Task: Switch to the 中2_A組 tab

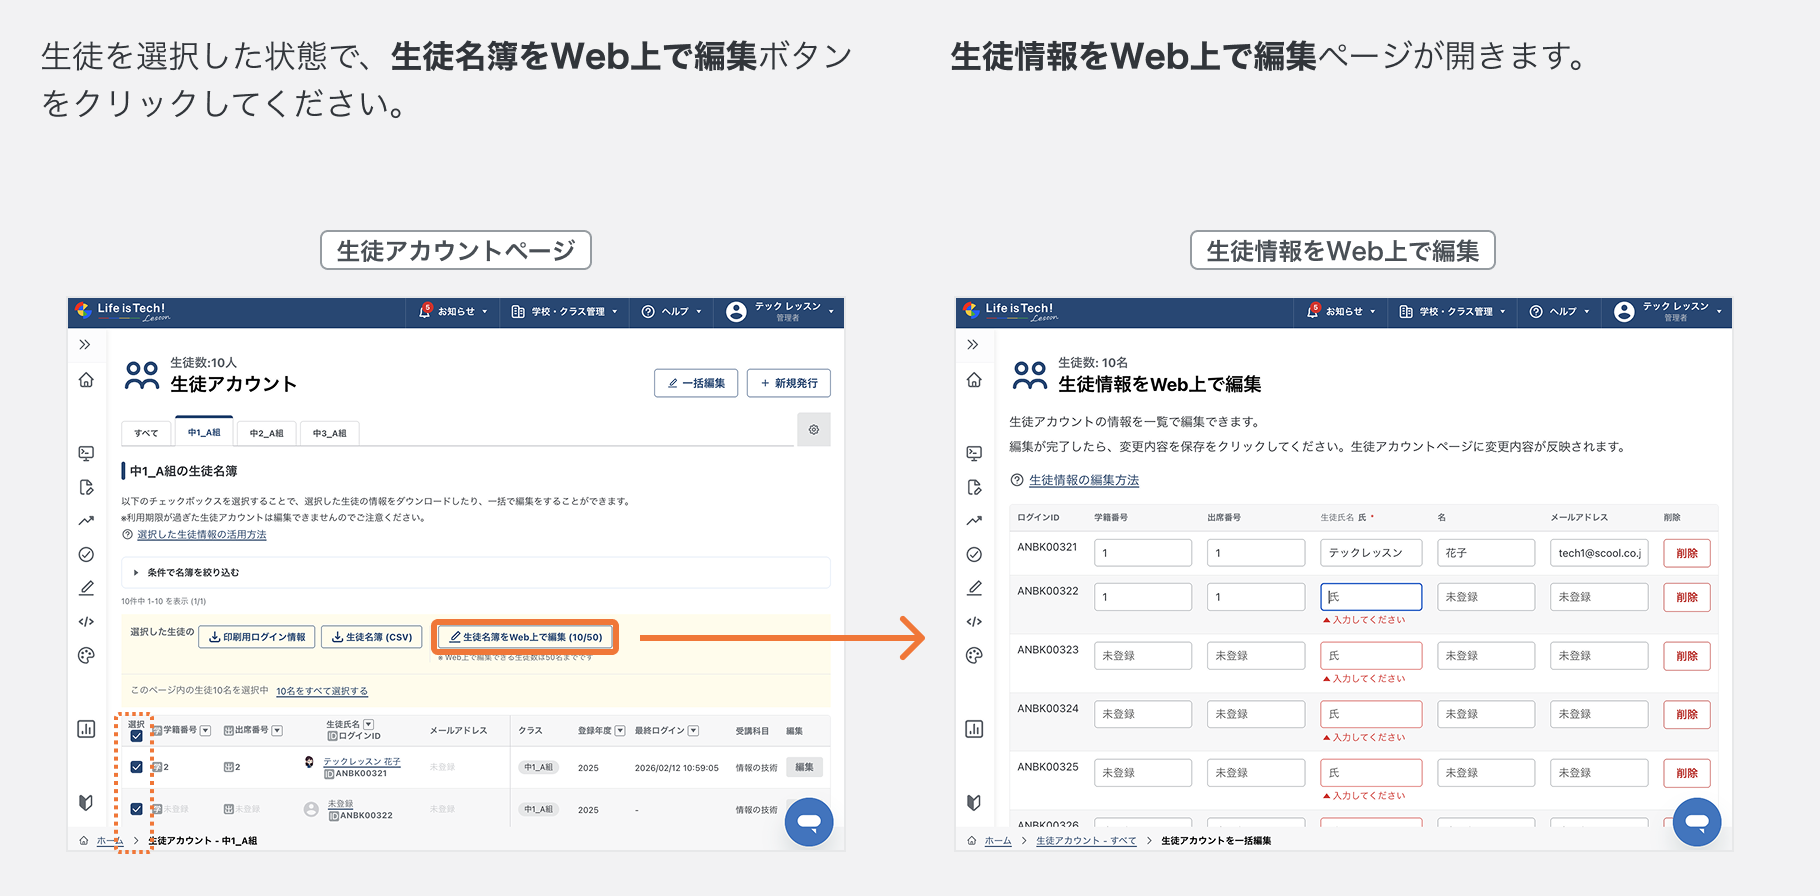Action: 266,433
